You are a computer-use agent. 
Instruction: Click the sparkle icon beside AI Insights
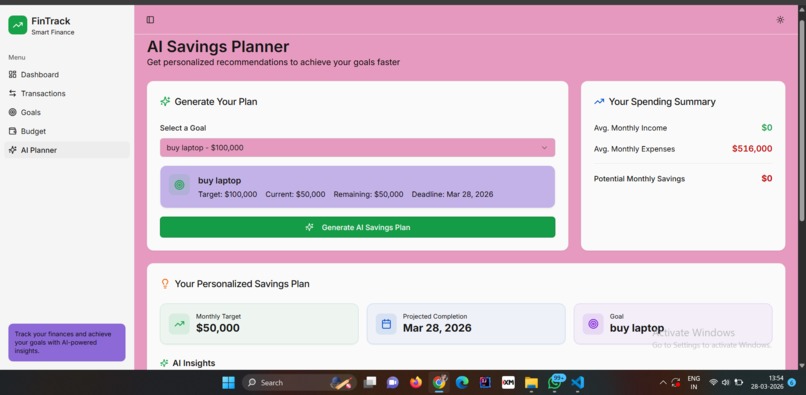tap(164, 363)
